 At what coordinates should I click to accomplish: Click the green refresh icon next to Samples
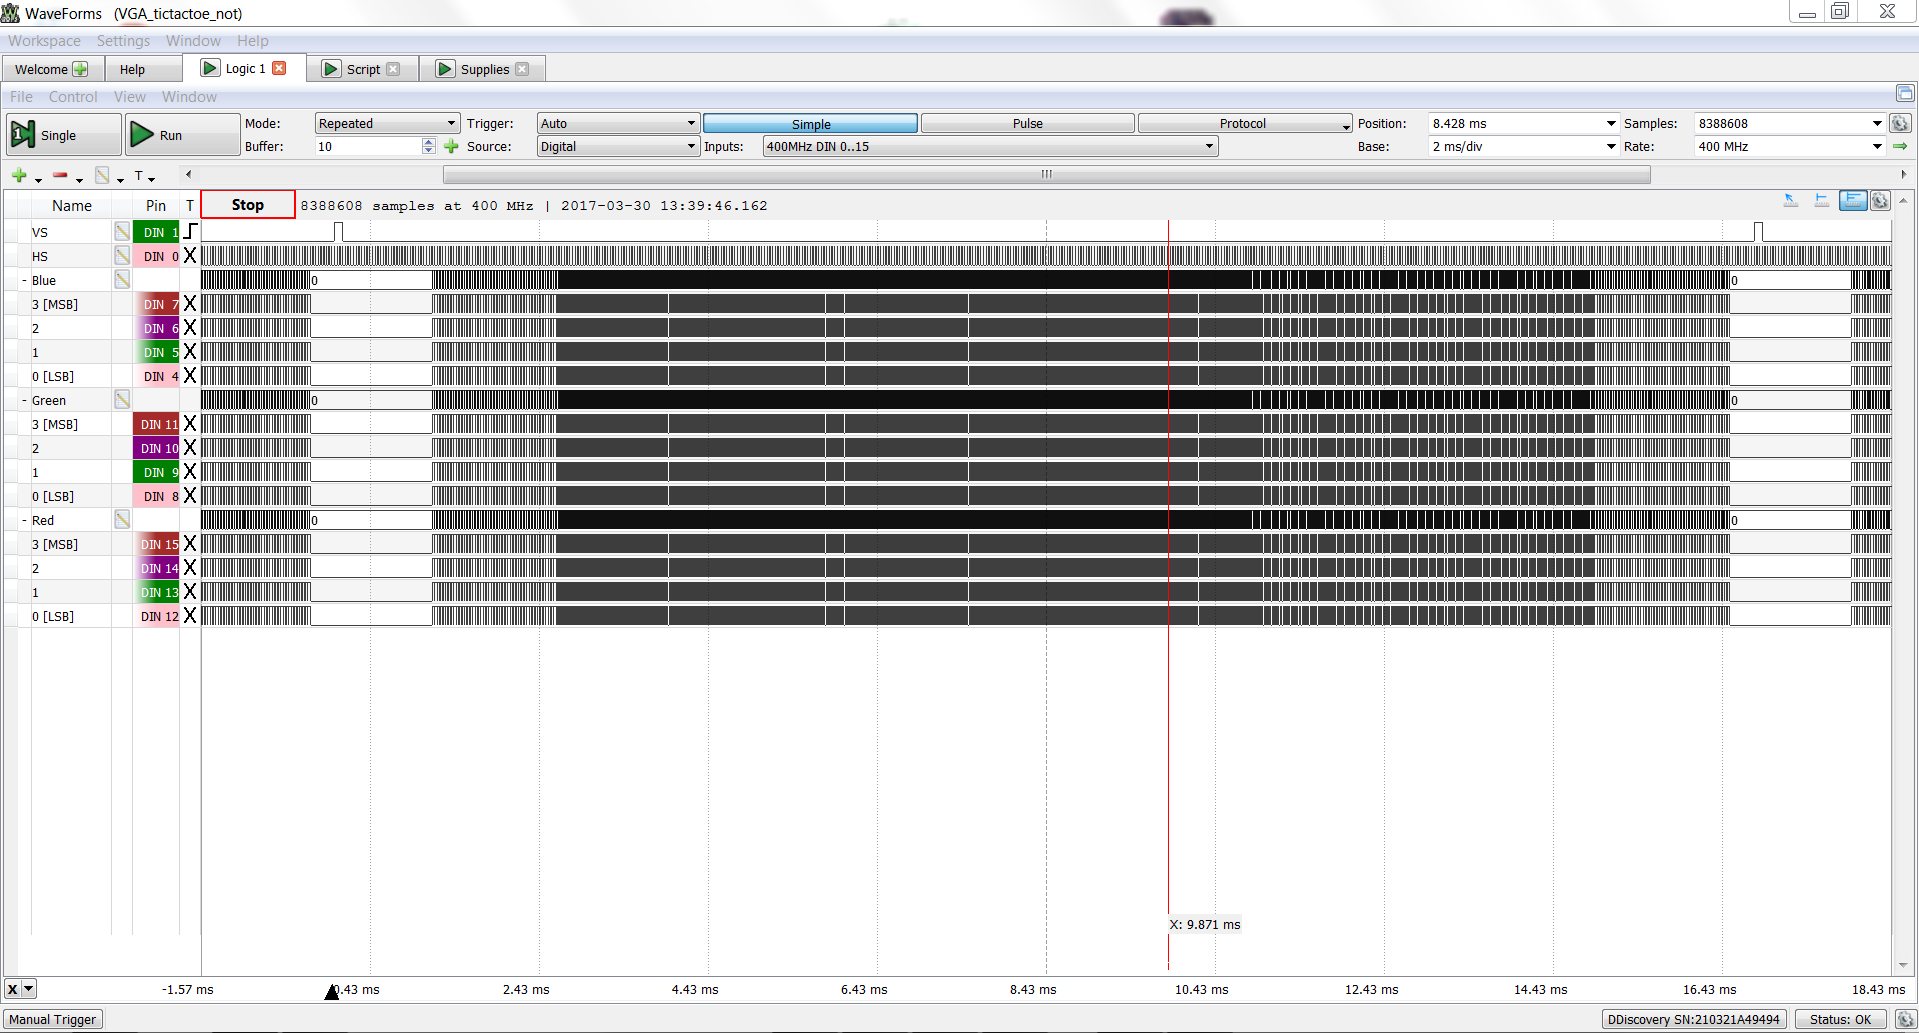click(x=1900, y=123)
